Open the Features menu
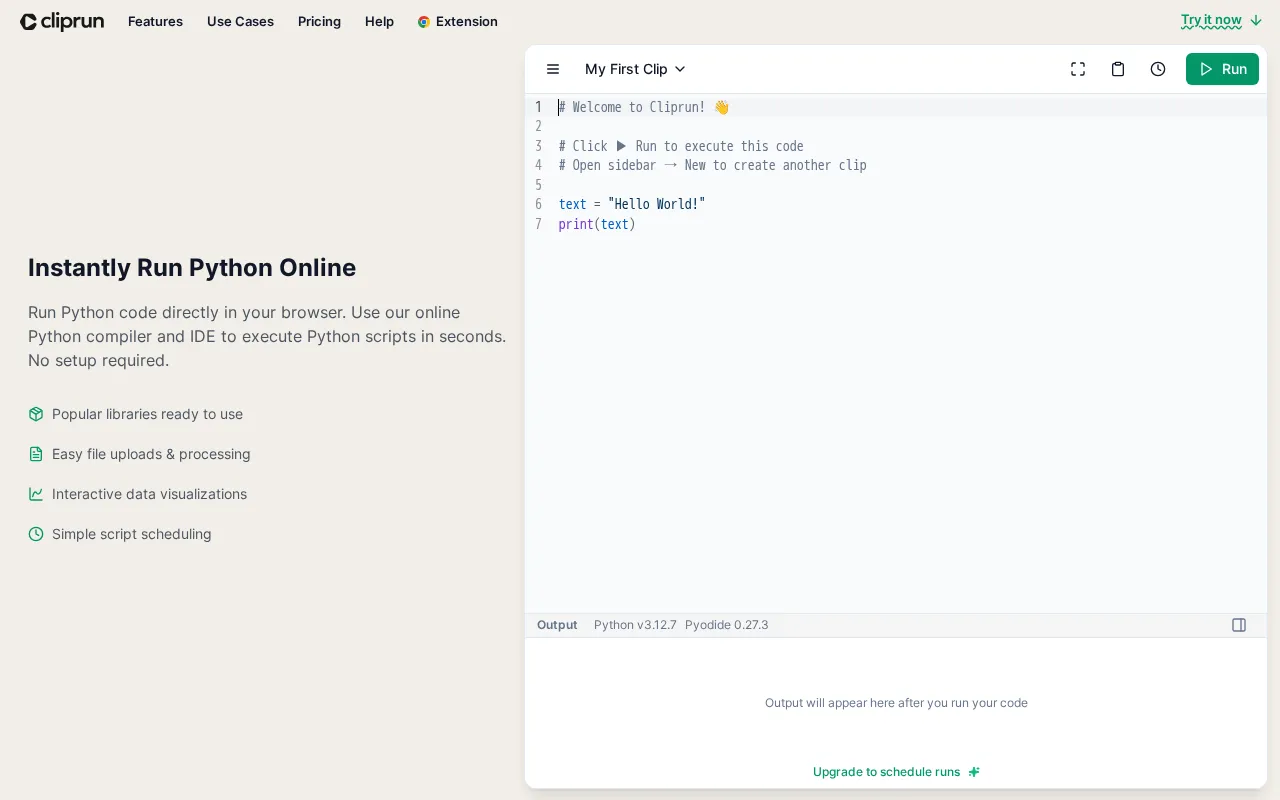 click(155, 21)
